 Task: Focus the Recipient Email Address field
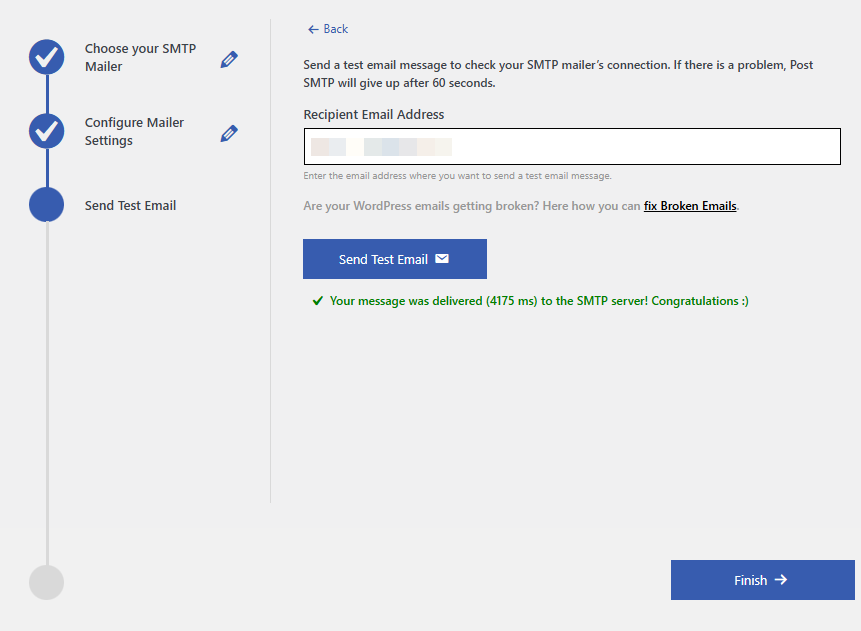571,147
